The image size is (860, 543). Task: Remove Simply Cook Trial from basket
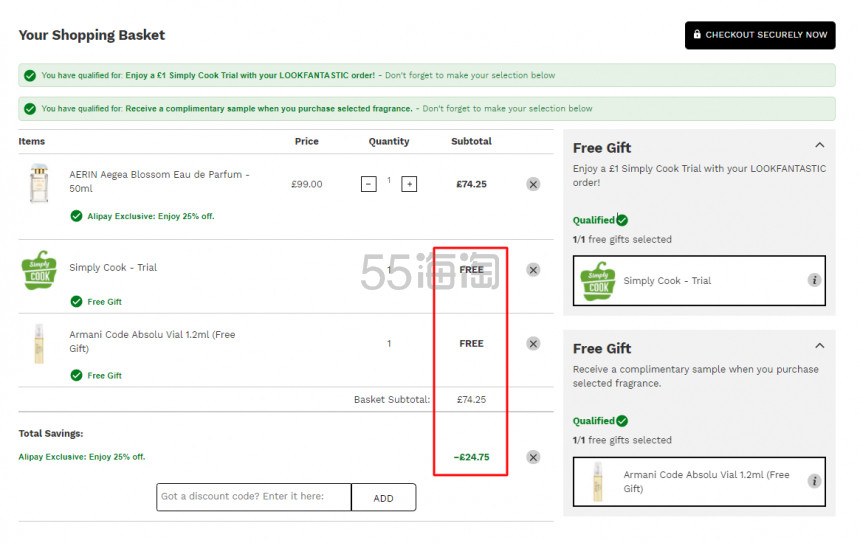click(x=533, y=270)
